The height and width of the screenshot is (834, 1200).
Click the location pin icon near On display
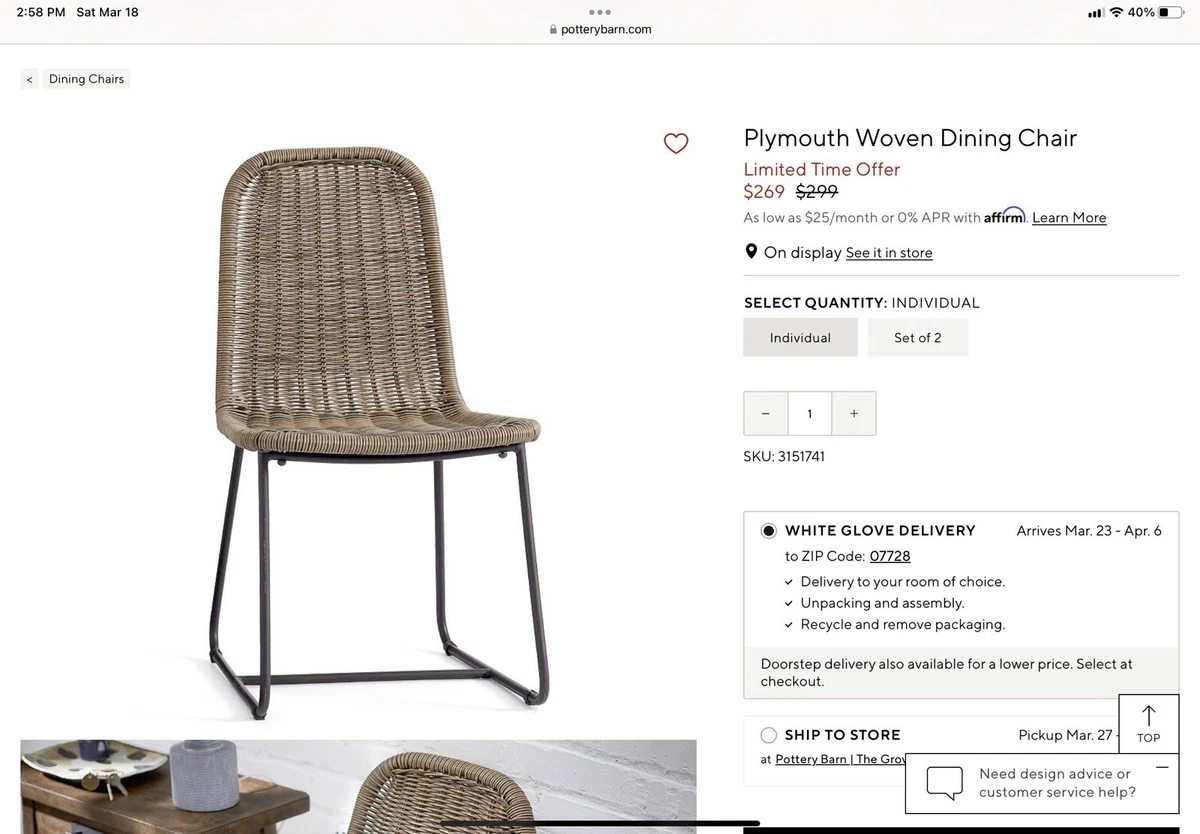point(751,252)
